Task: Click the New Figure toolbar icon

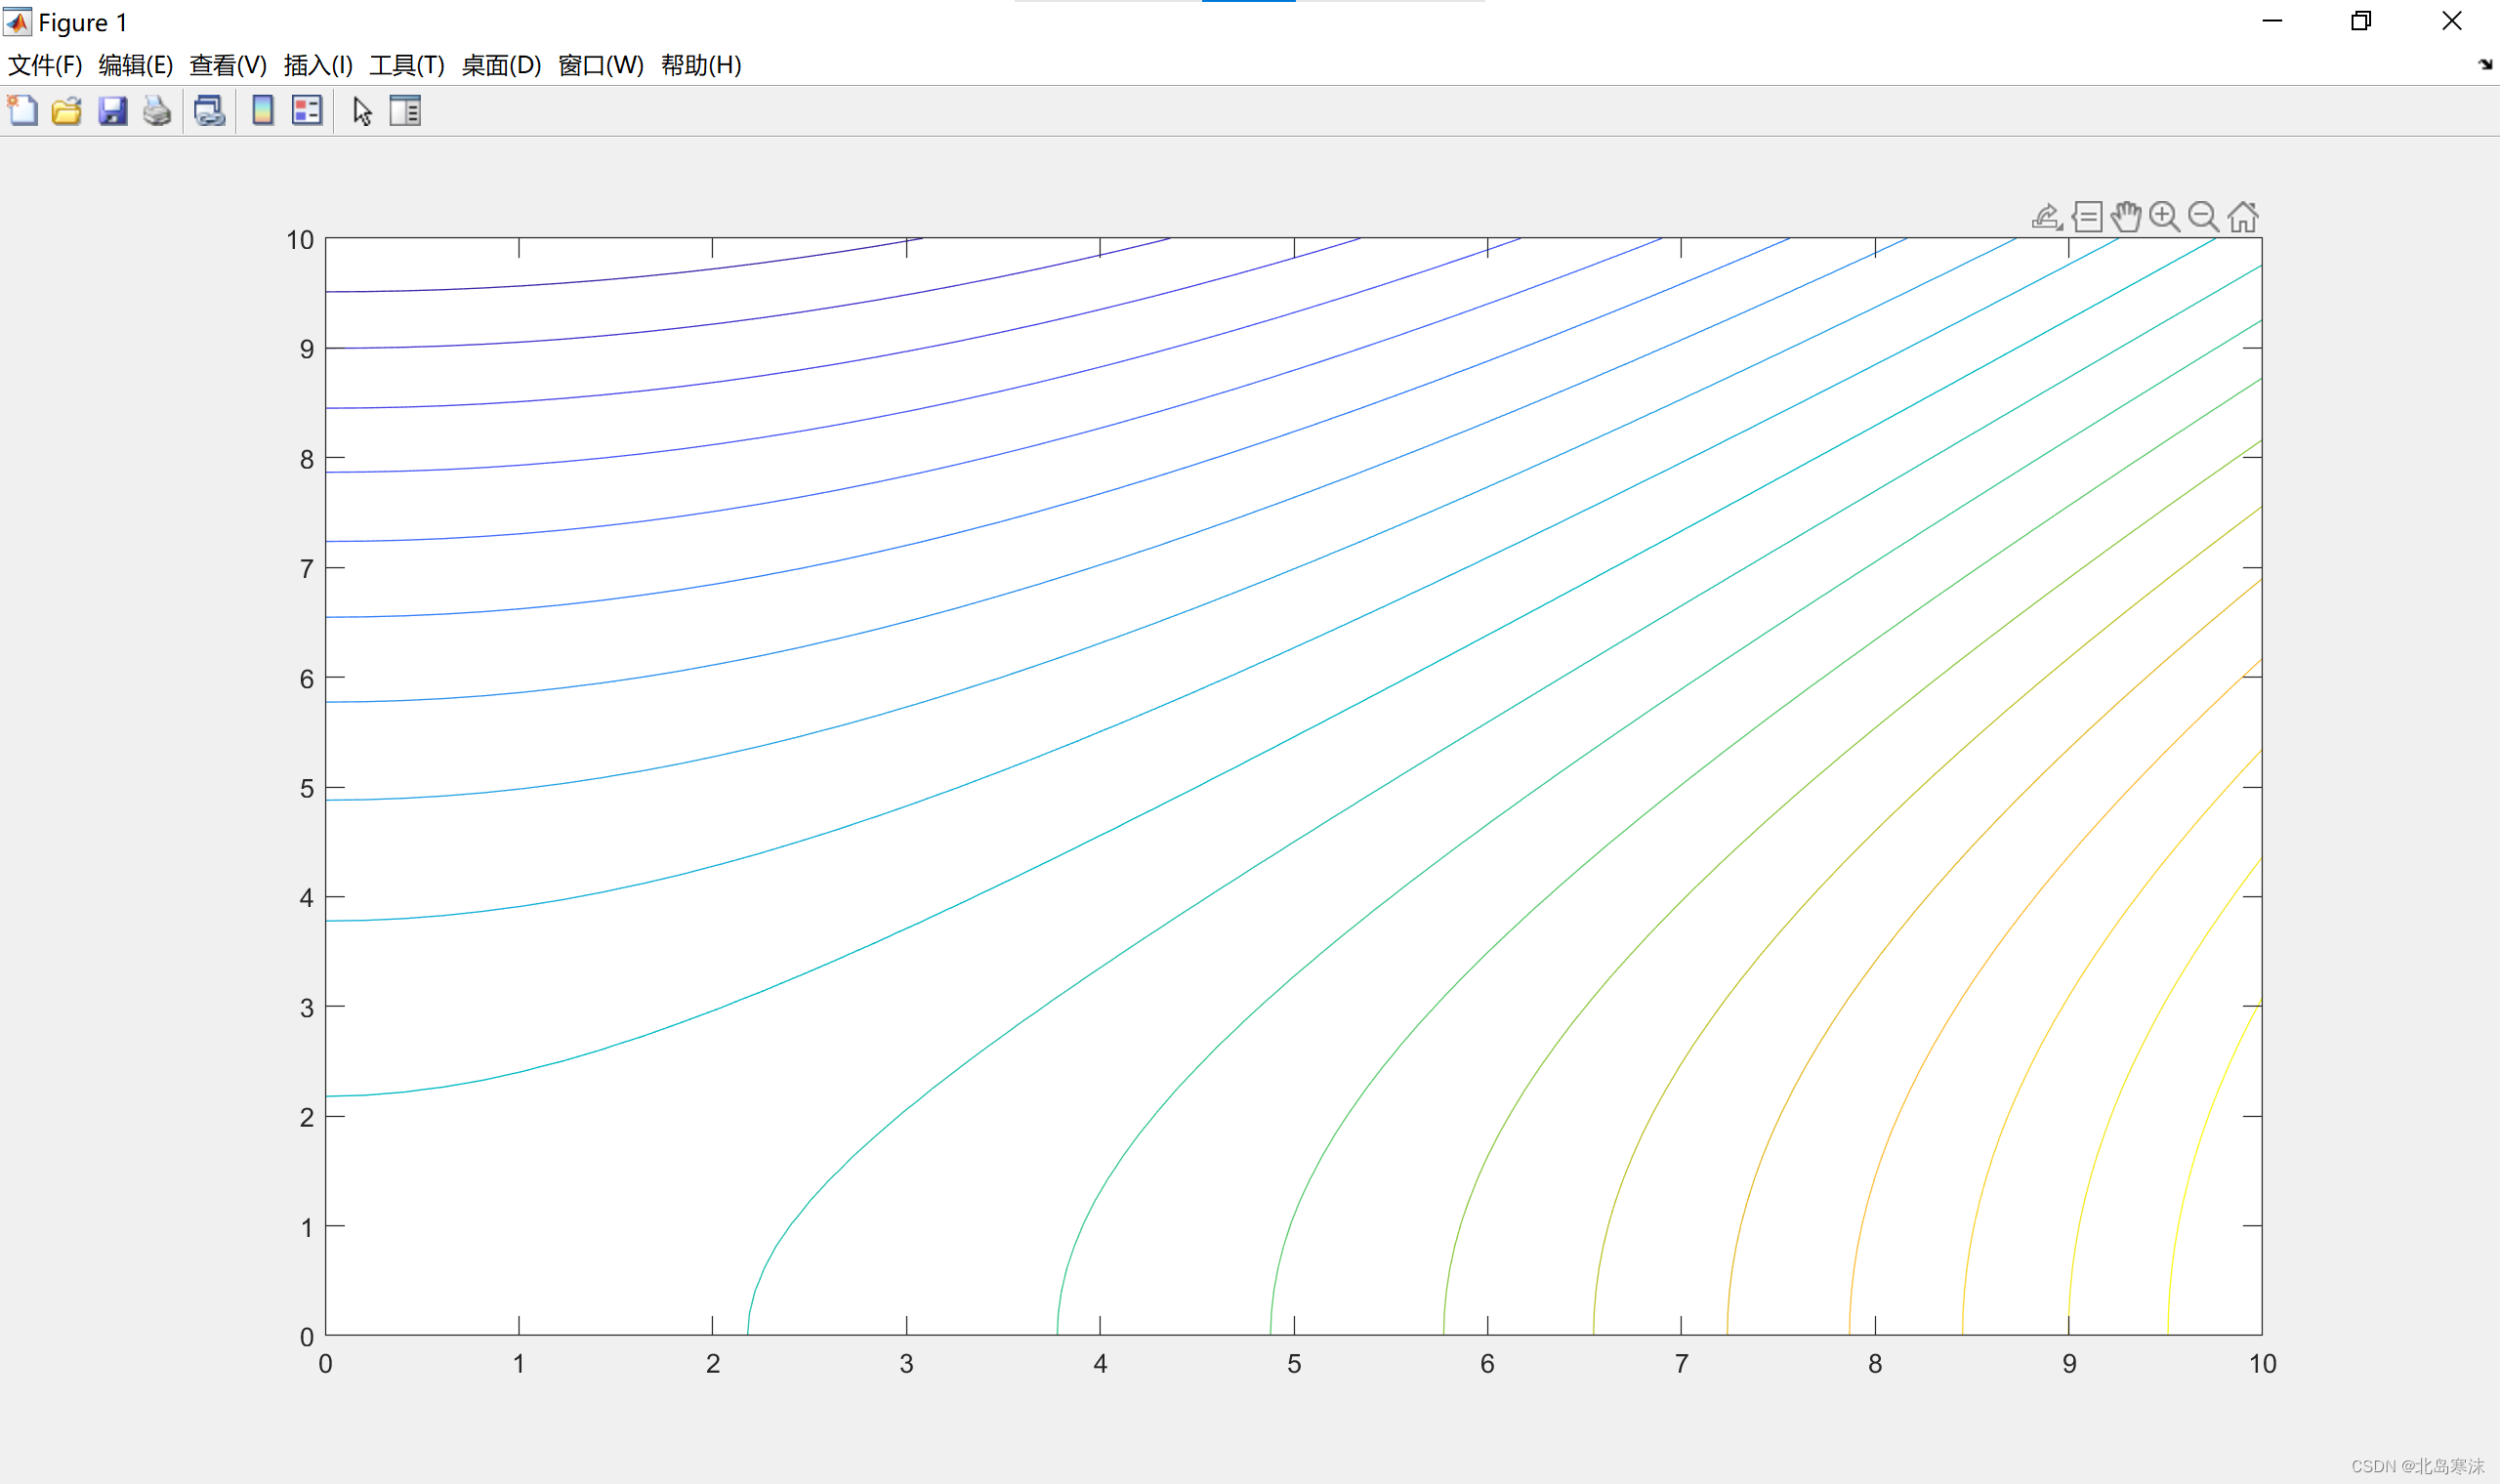Action: (22, 111)
